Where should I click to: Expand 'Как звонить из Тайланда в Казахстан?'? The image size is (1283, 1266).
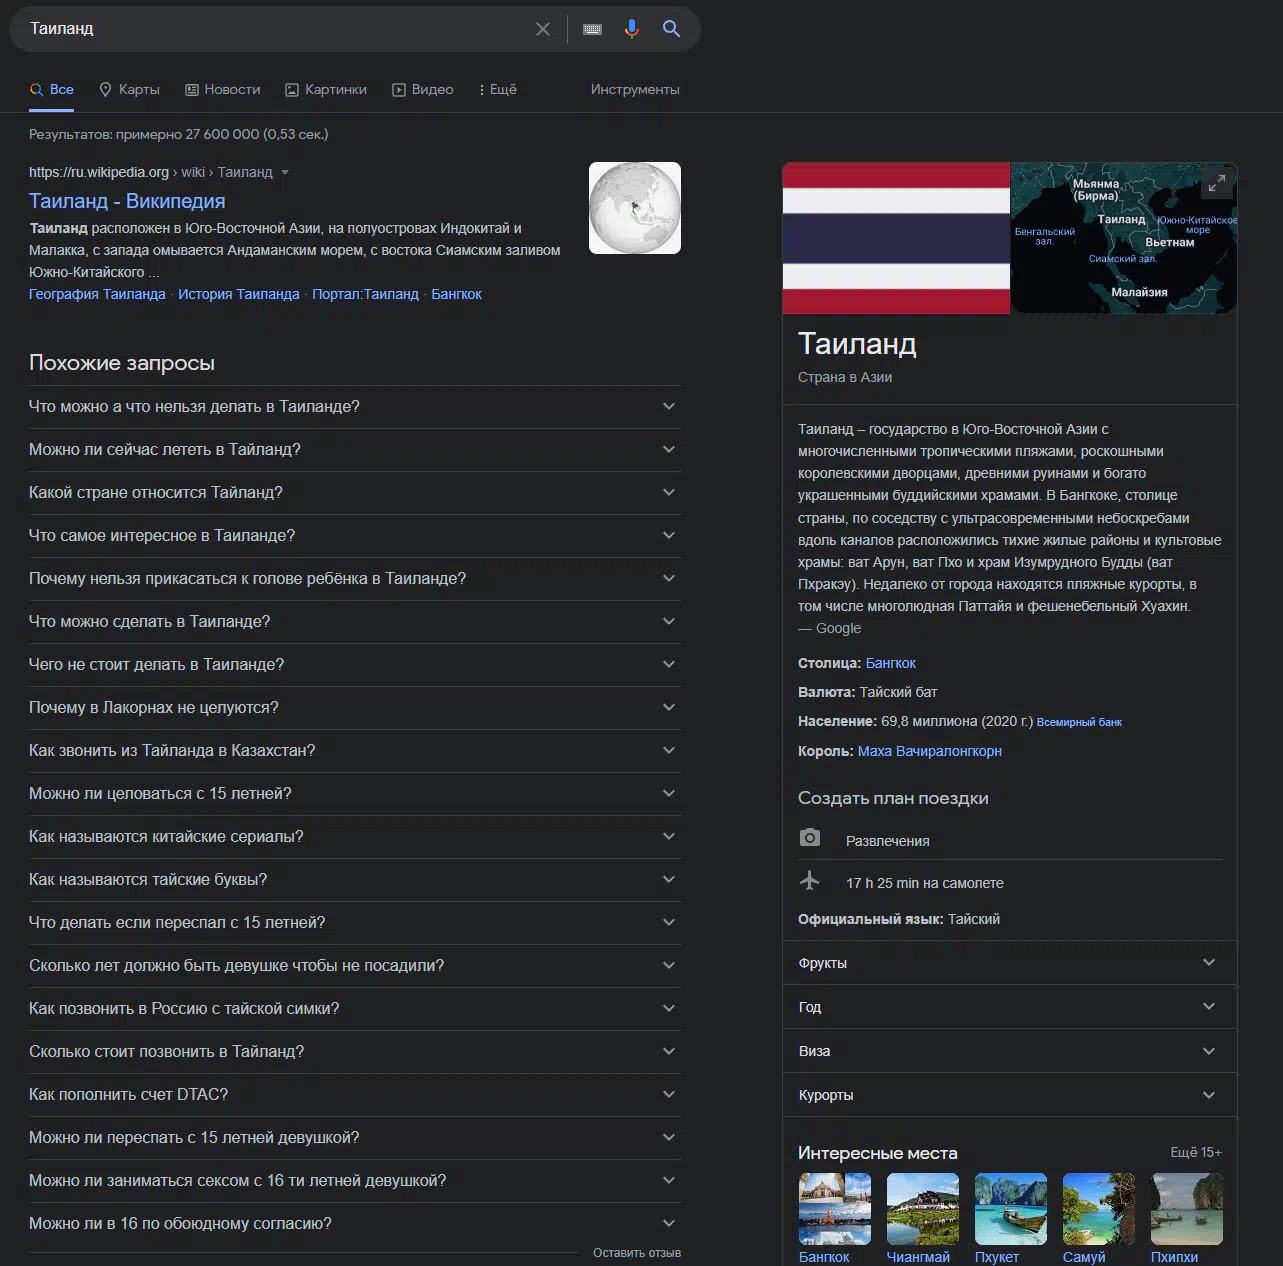(355, 751)
